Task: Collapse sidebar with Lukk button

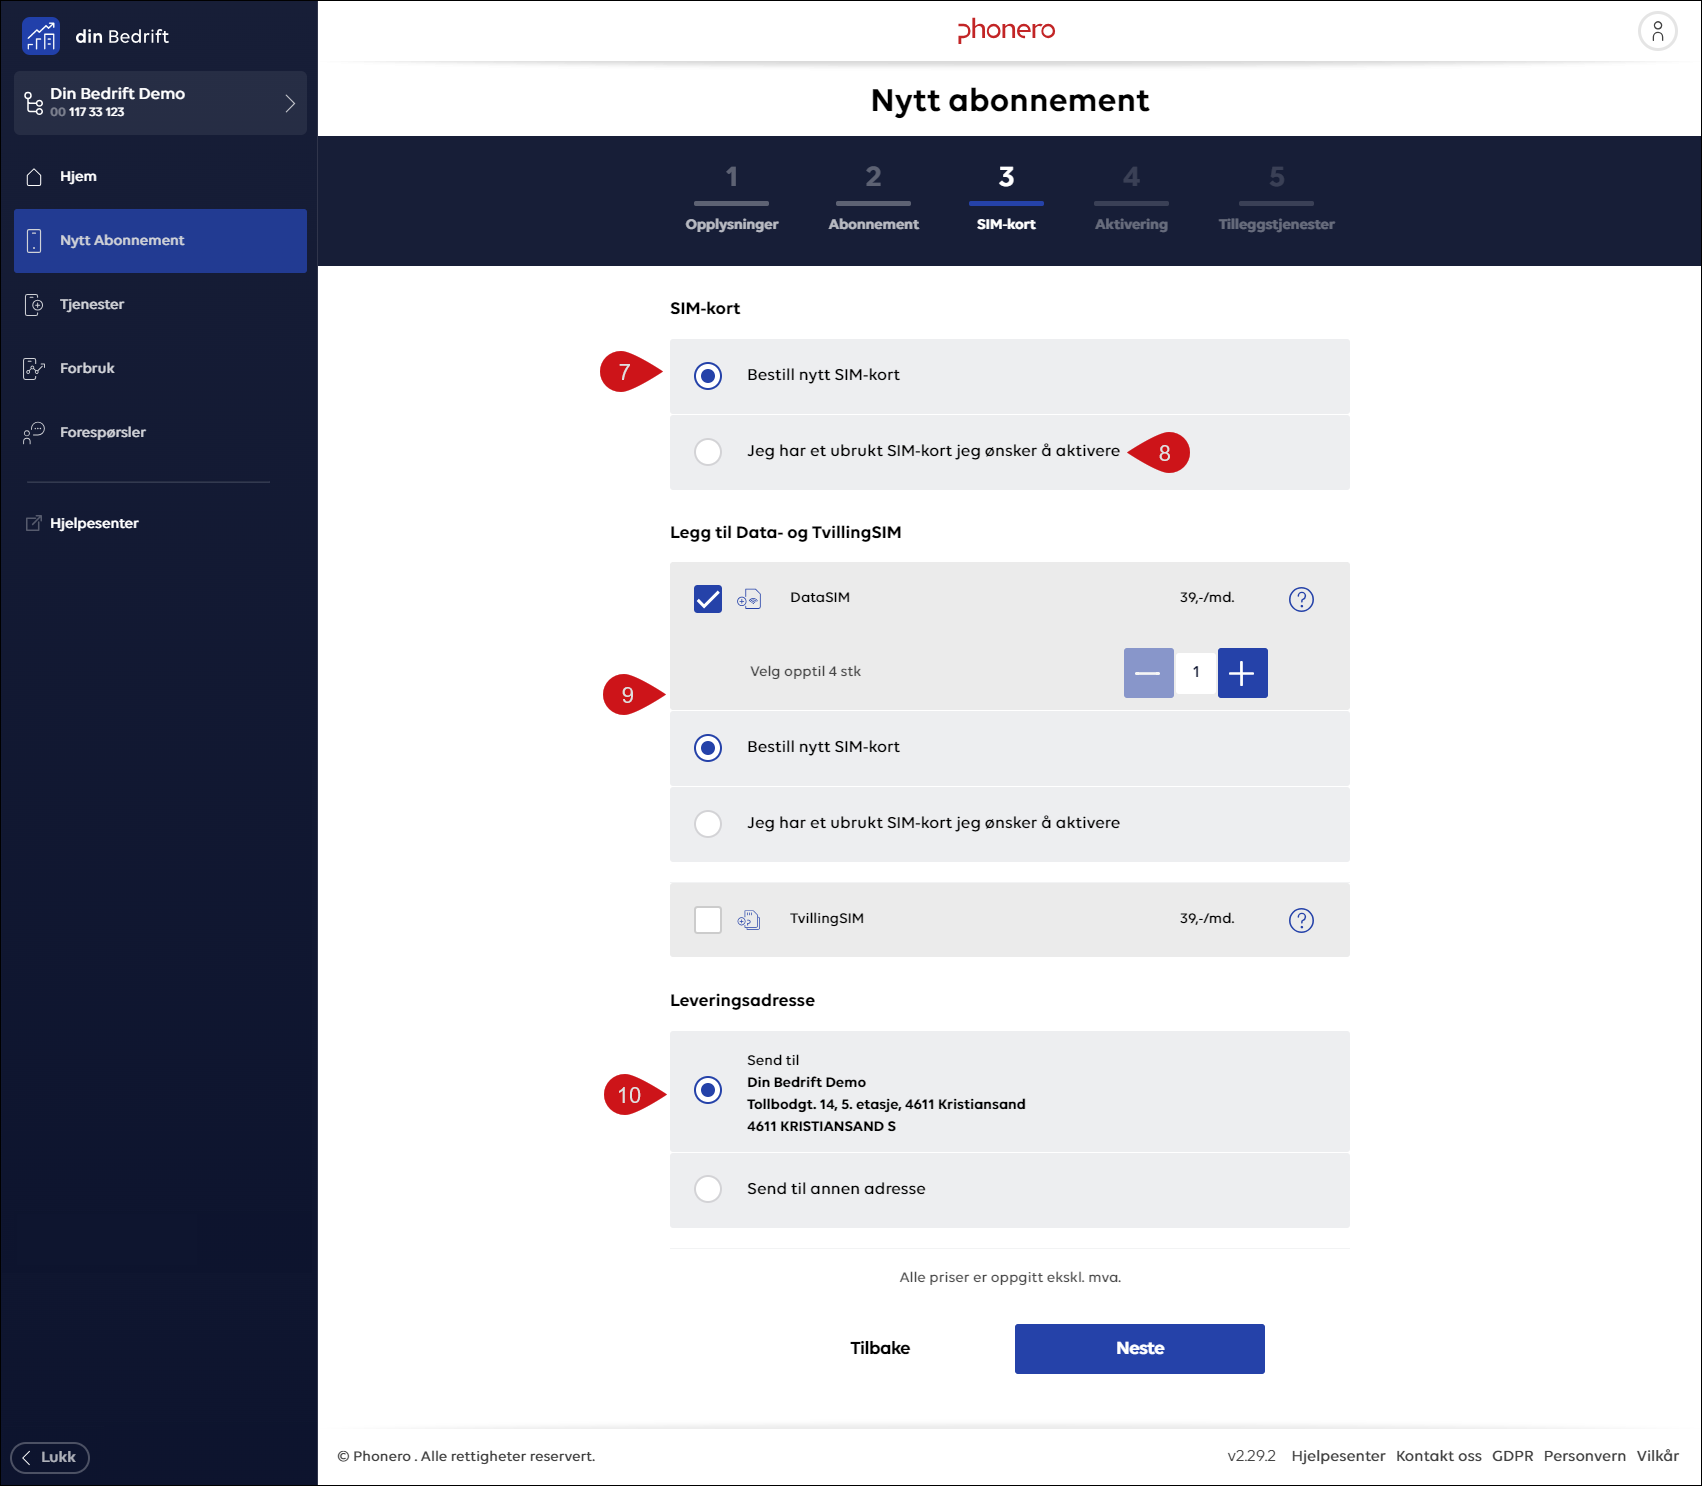Action: click(x=50, y=1457)
